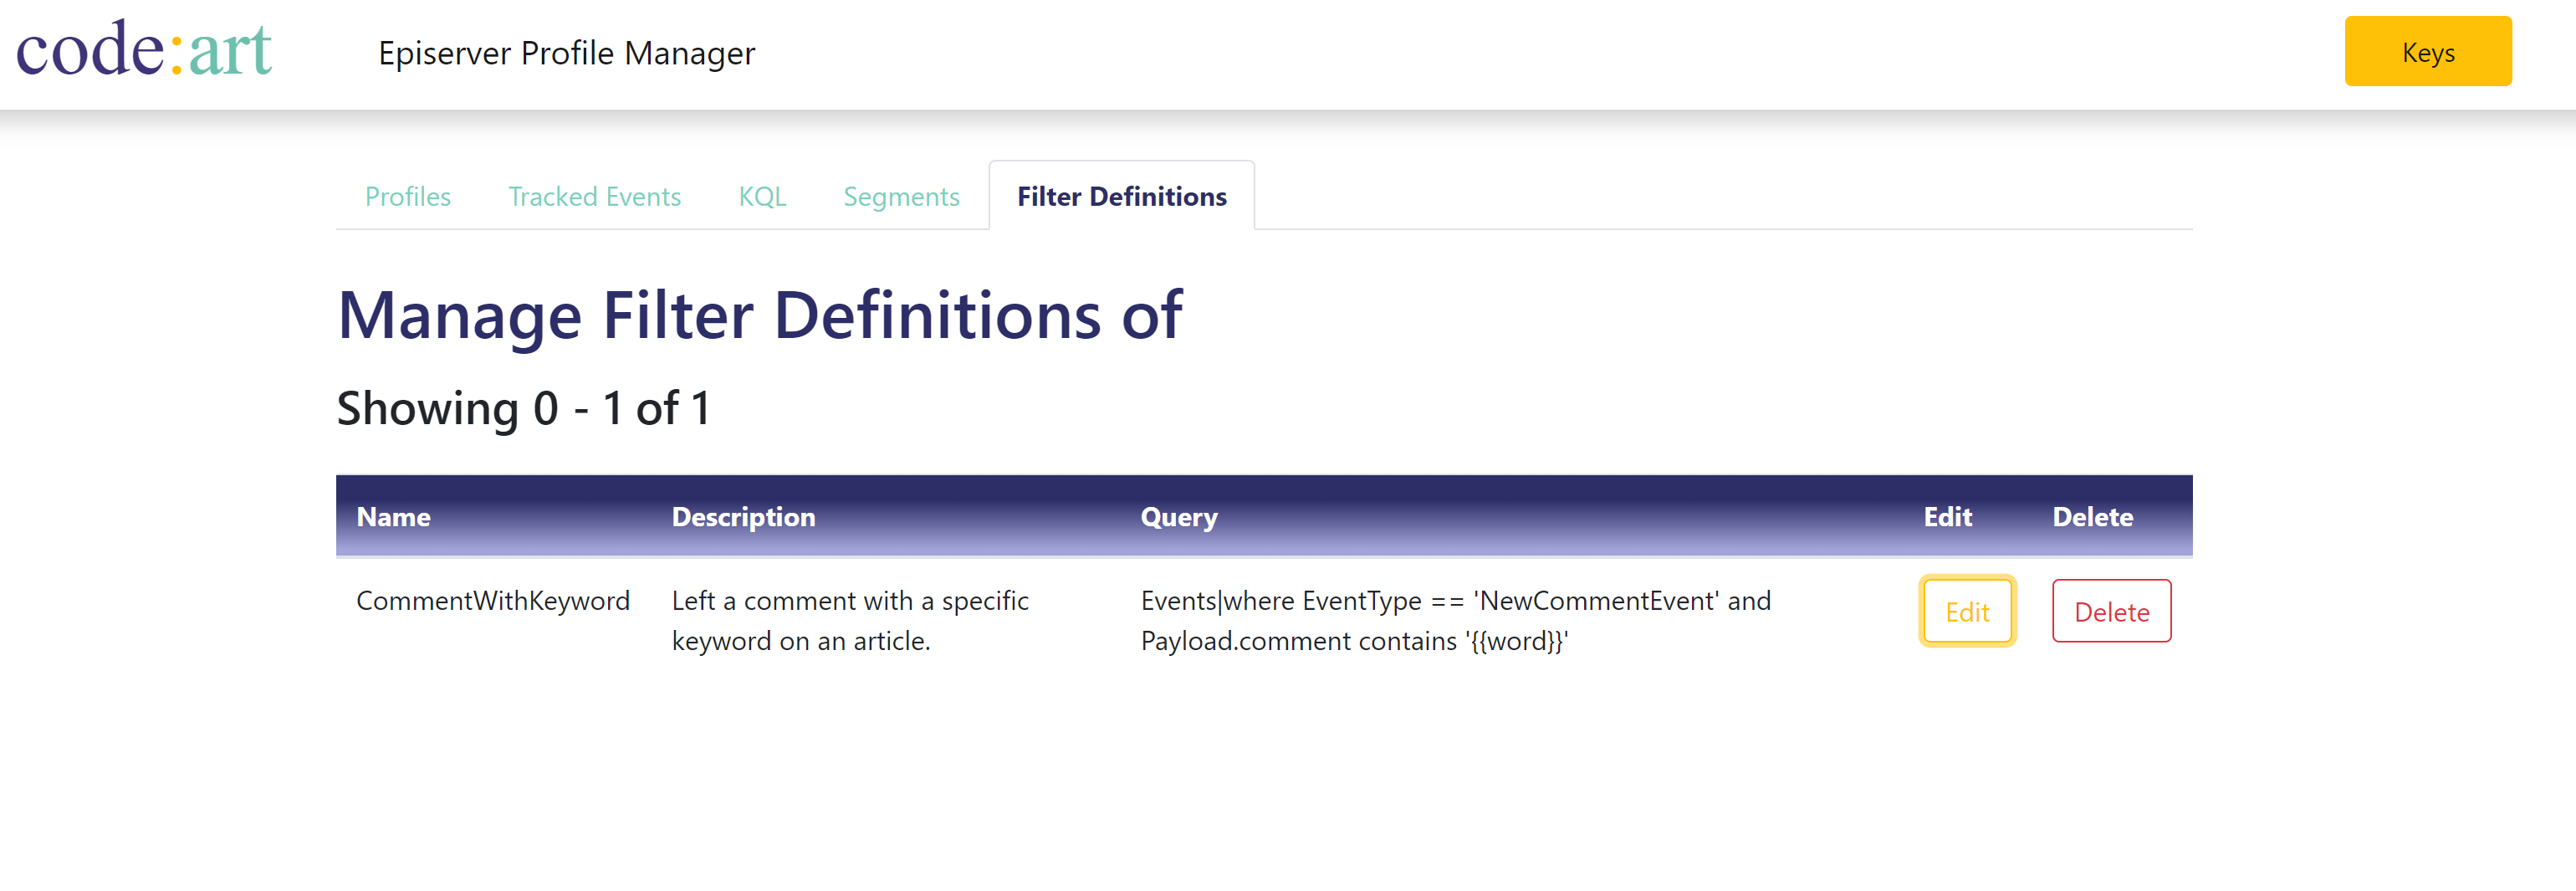Edit the CommentWithKeyword filter definition
2576x891 pixels.
coord(1966,611)
